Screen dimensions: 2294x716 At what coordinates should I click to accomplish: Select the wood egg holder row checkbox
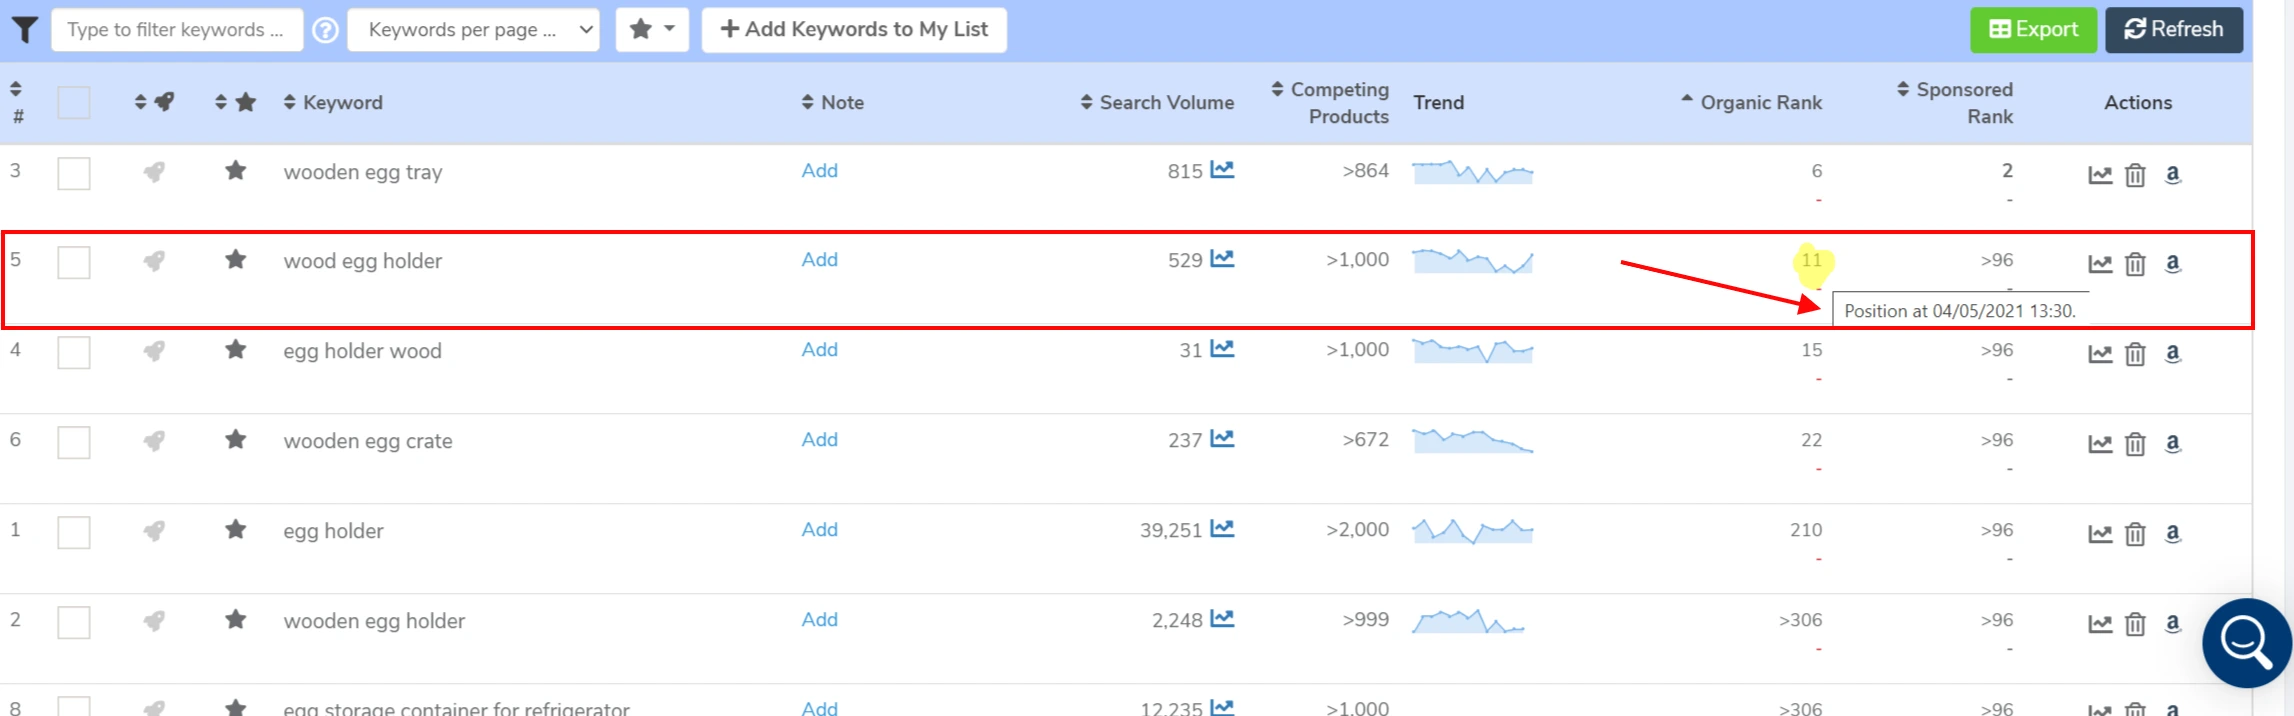tap(74, 263)
